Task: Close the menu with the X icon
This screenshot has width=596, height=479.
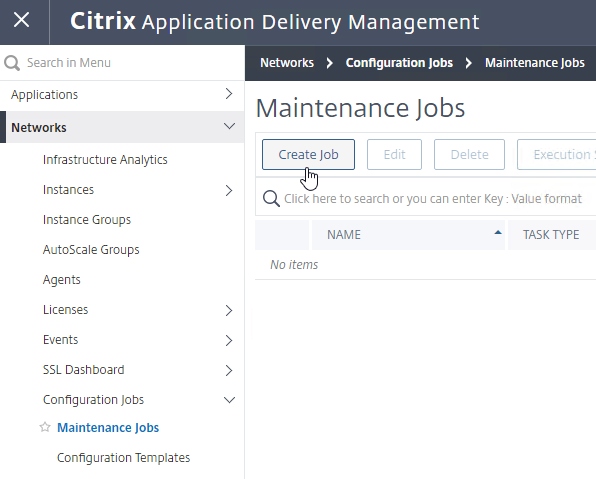Action: point(21,20)
